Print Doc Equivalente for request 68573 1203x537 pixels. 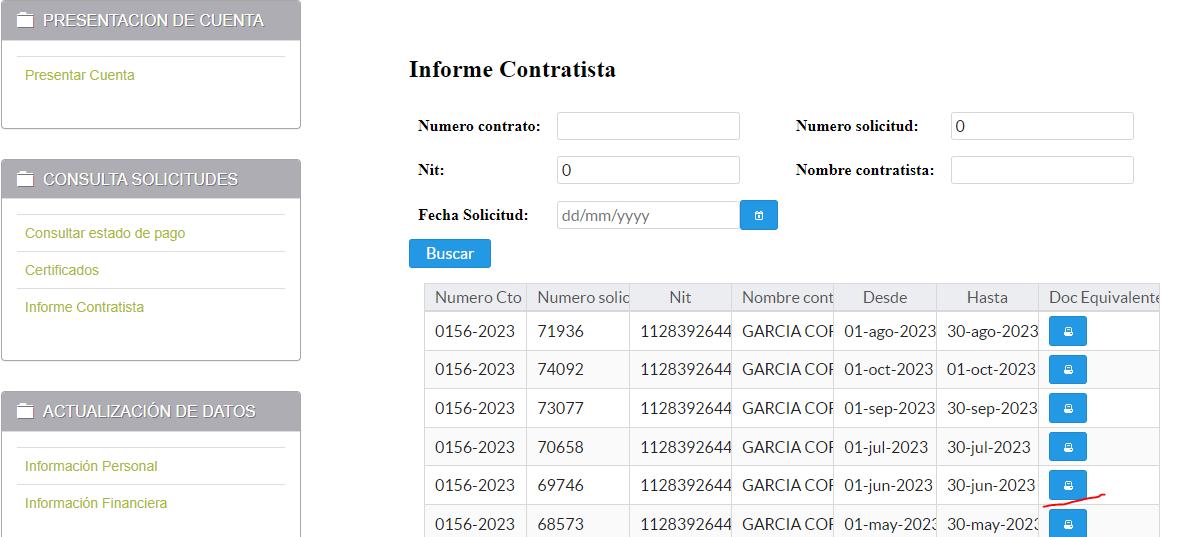[1067, 523]
